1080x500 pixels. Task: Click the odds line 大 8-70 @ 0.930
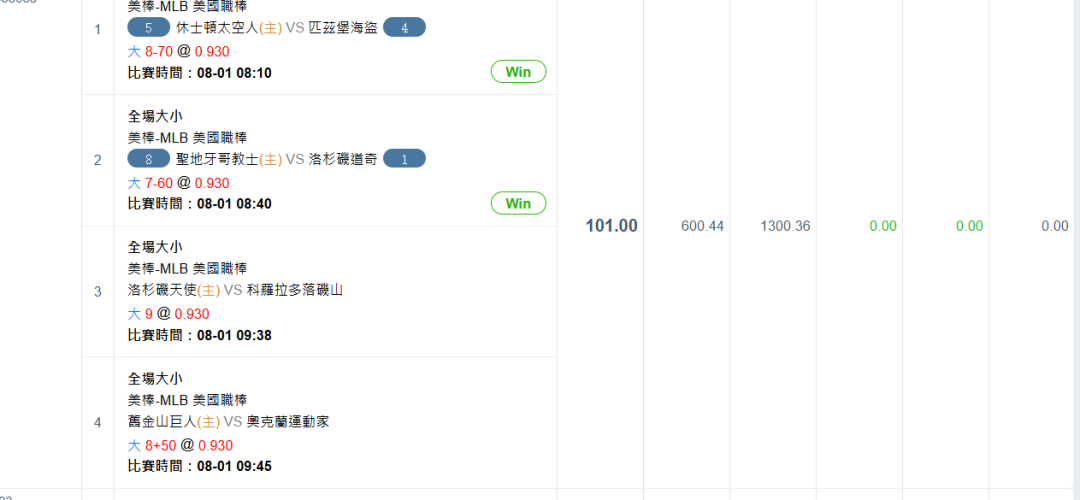tap(179, 52)
